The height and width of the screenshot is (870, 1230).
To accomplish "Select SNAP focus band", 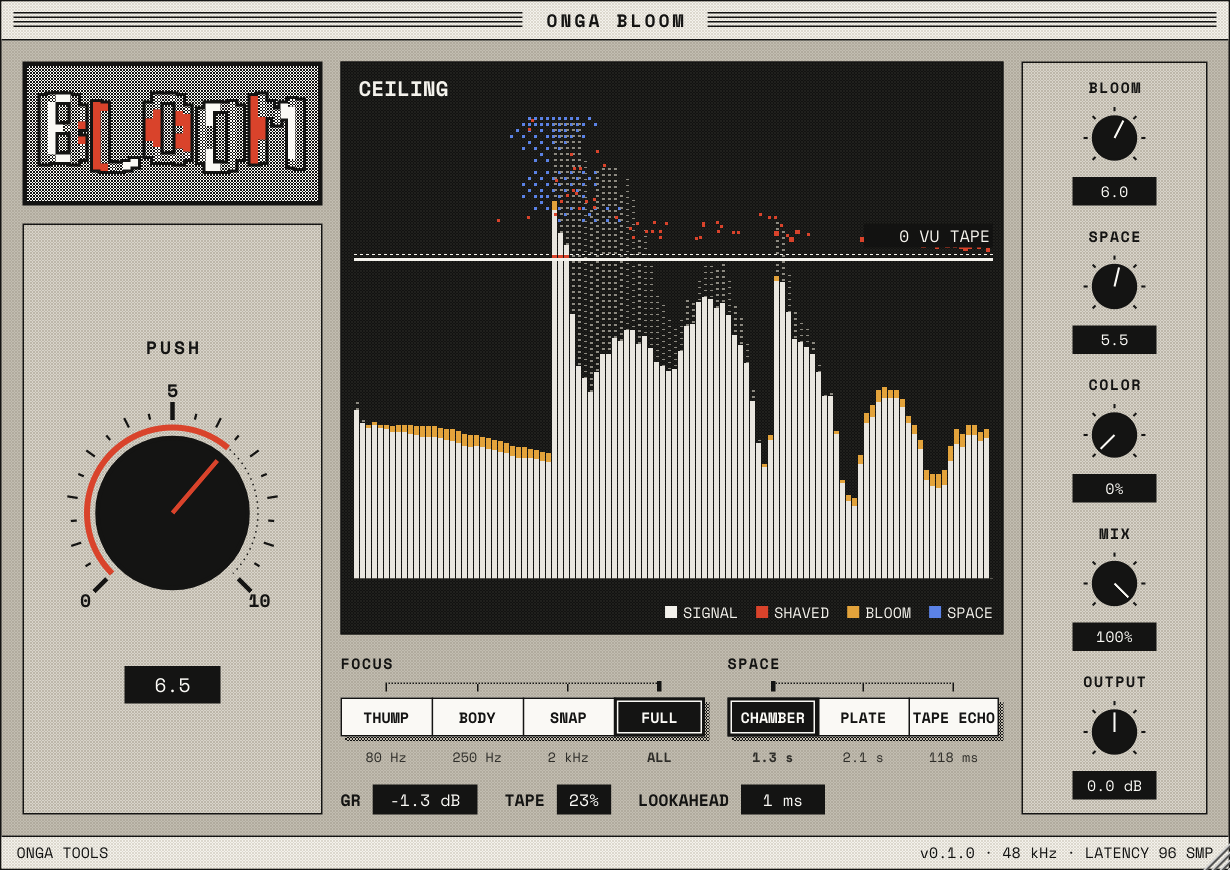I will click(x=568, y=717).
